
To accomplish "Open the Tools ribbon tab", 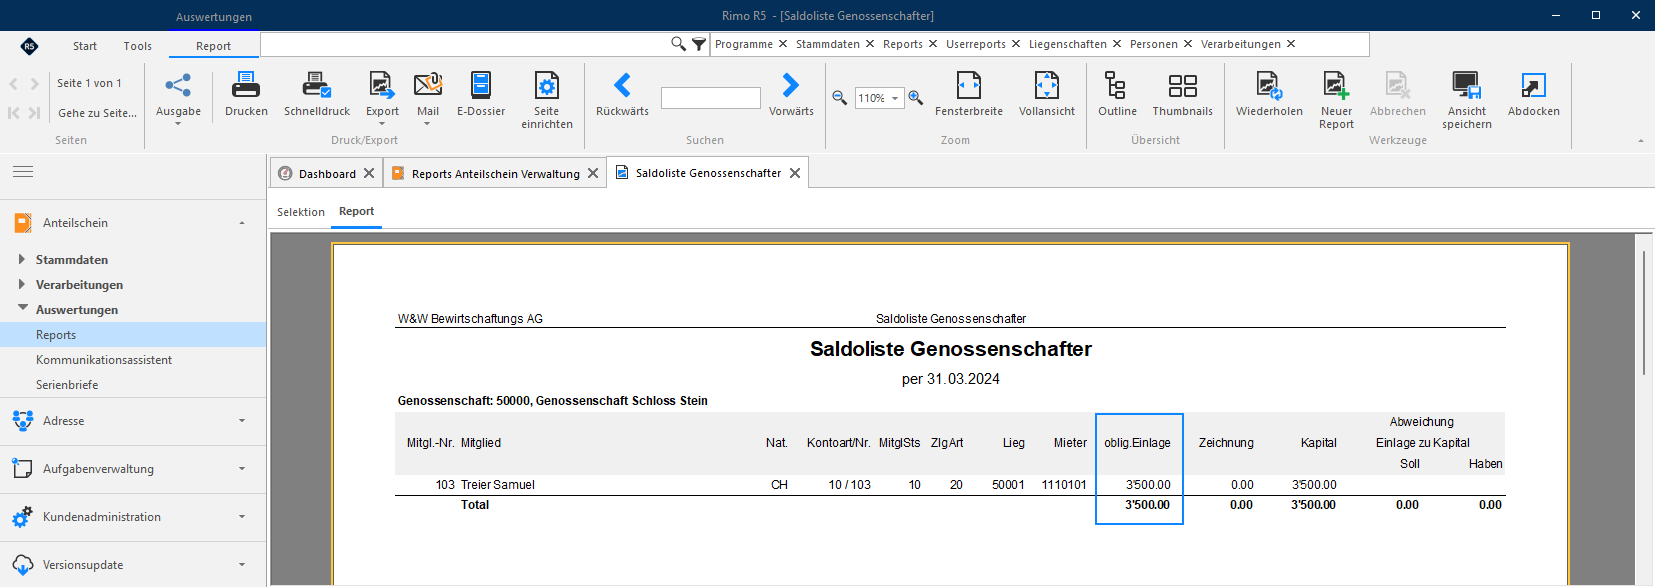I will tap(138, 46).
